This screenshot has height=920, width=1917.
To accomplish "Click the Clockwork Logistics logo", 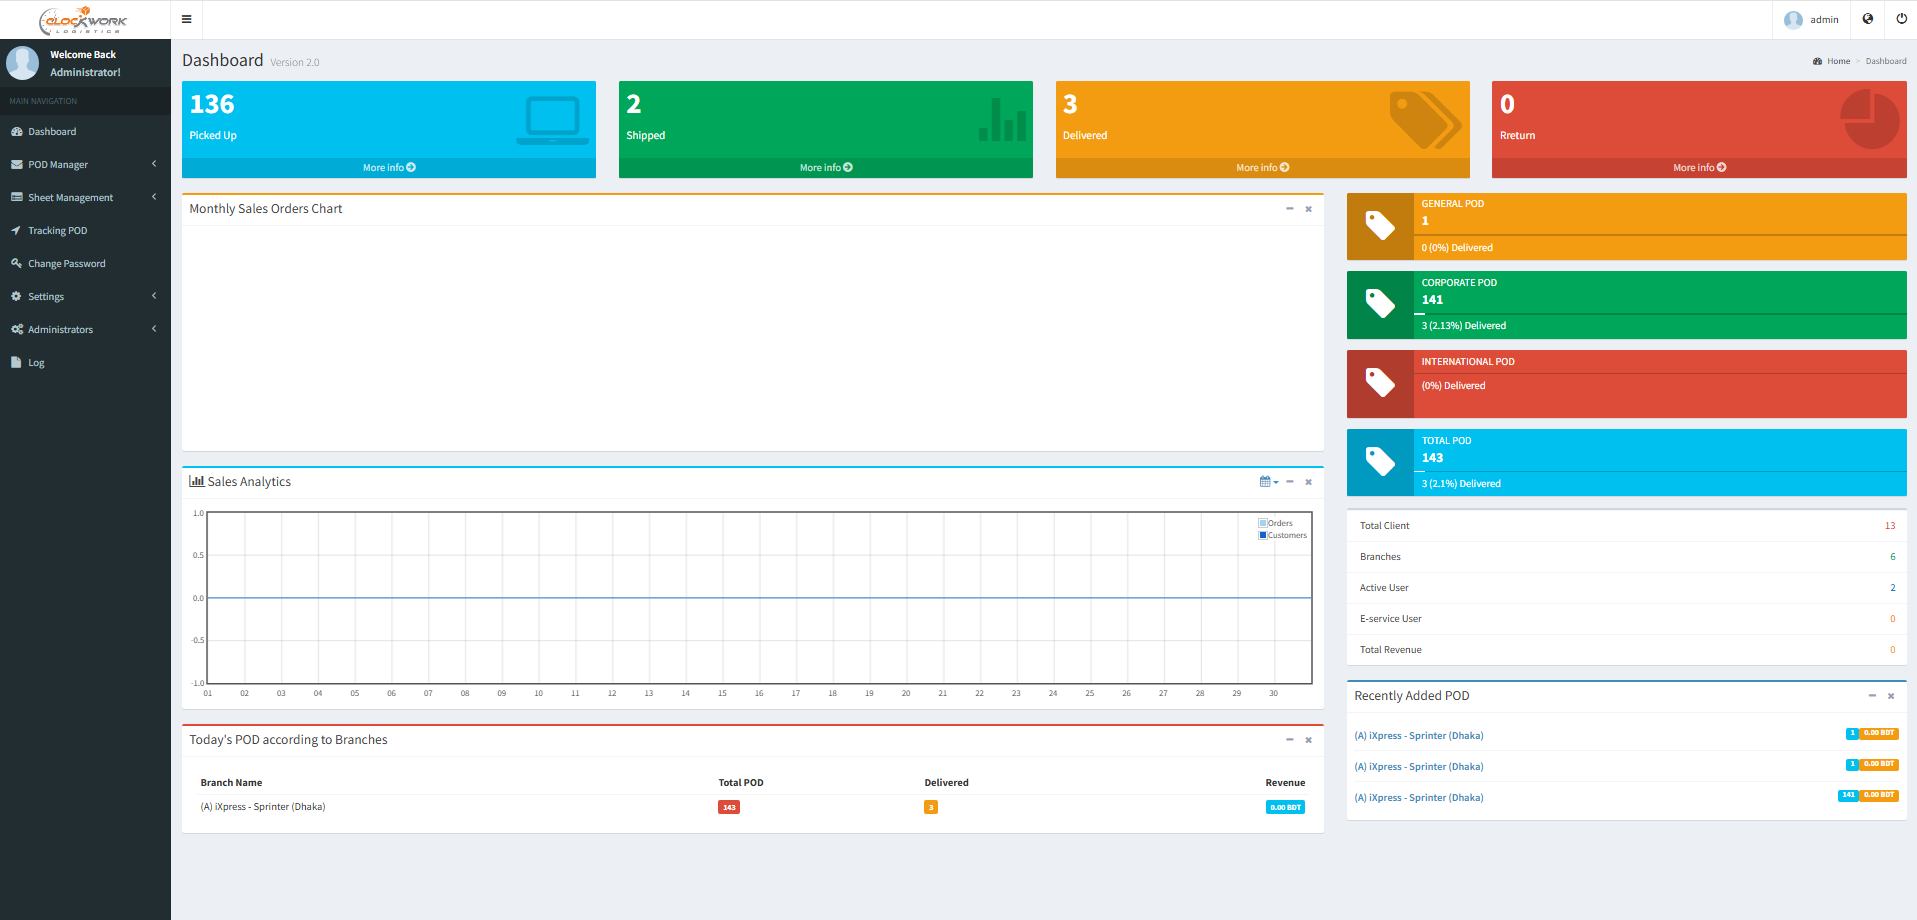I will pos(84,20).
